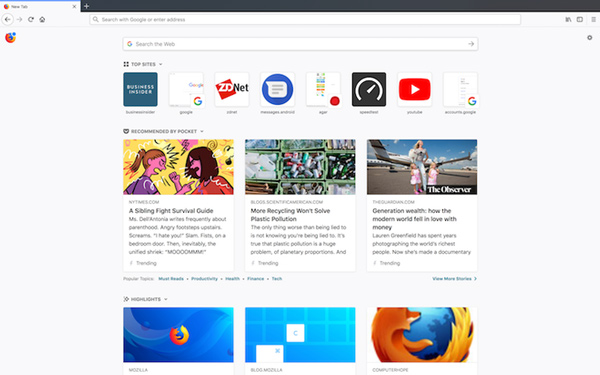
Task: Collapse the Top Sites section chevron
Action: [161, 64]
